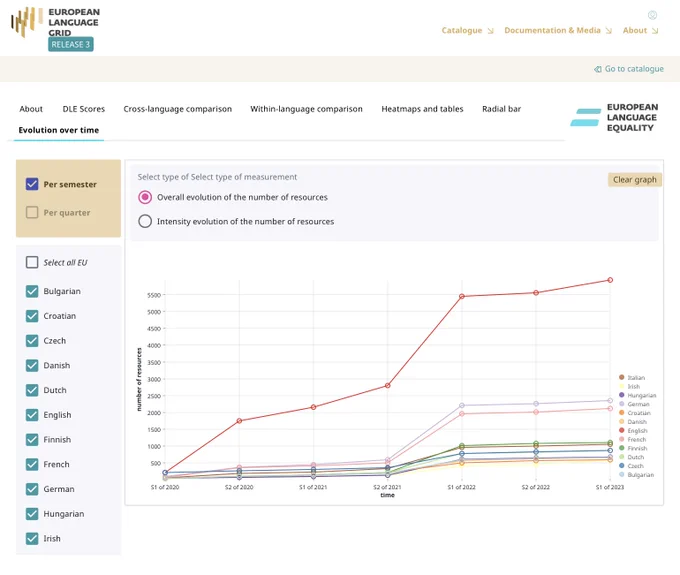This screenshot has height=575, width=680.
Task: Uncheck the Dutch checkbox
Action: click(x=32, y=390)
